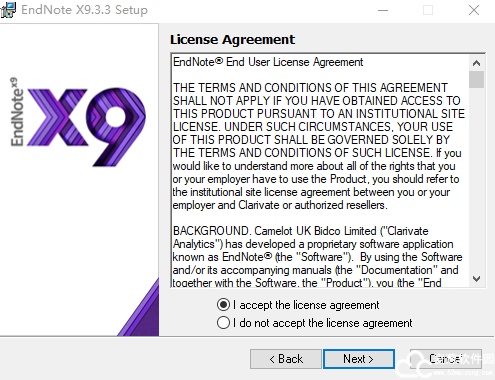The height and width of the screenshot is (380, 495).
Task: Click the installer icon in the title bar
Action: pyautogui.click(x=8, y=10)
